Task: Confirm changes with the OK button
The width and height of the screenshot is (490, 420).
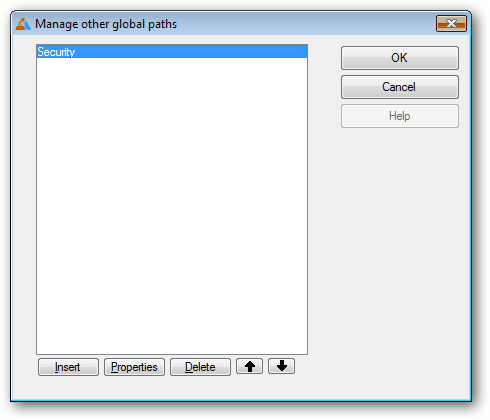Action: (x=400, y=58)
